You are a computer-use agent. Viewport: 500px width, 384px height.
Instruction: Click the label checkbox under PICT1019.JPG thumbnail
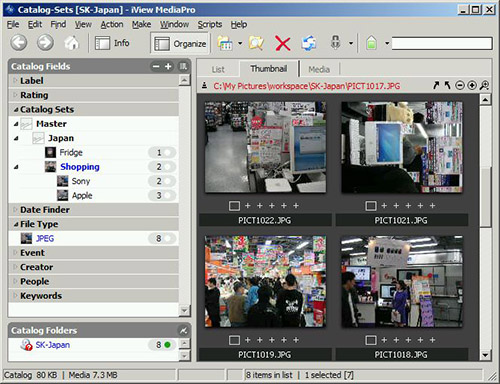point(234,340)
